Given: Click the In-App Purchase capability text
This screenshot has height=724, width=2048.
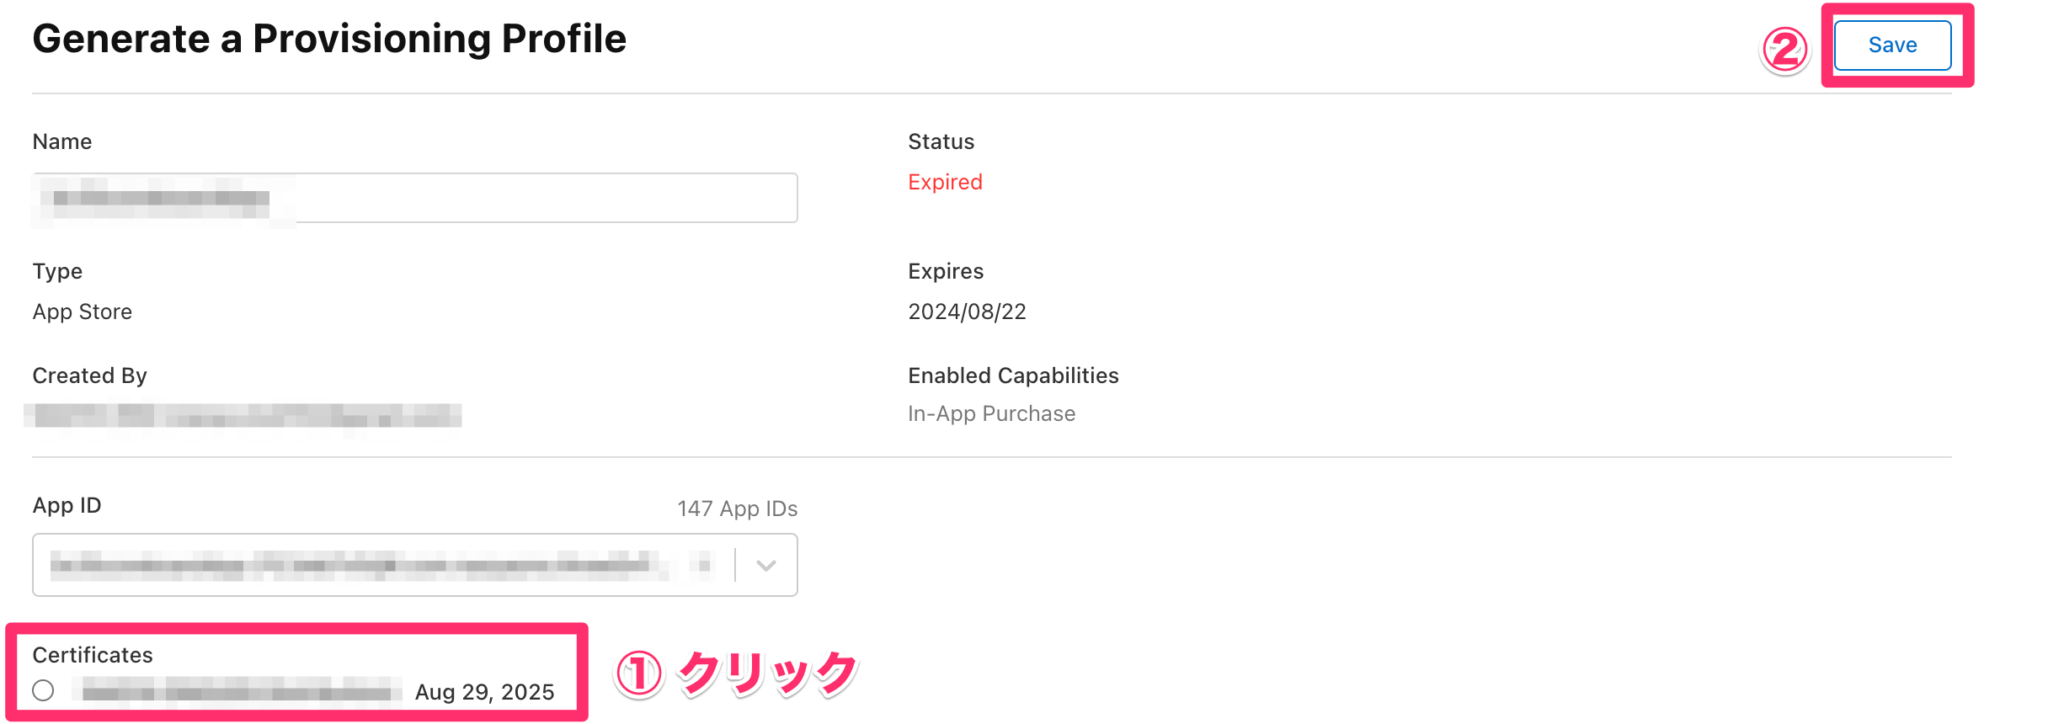Looking at the screenshot, I should (991, 413).
